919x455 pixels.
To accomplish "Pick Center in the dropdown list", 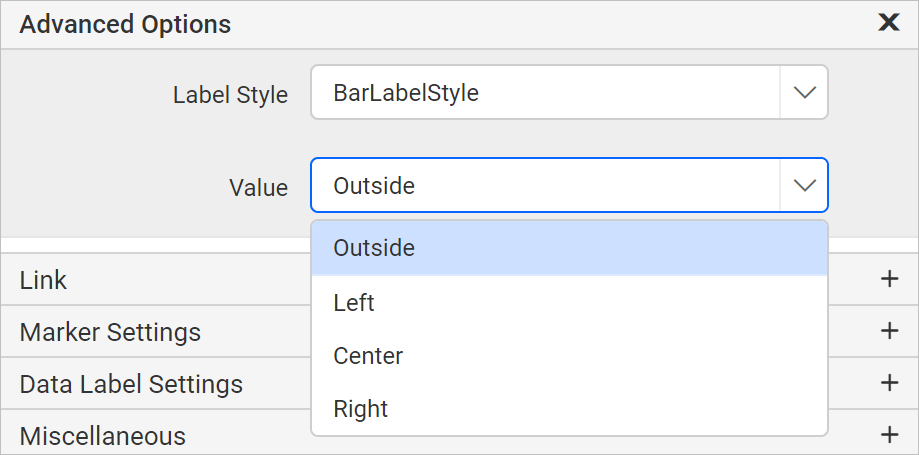I will point(569,356).
